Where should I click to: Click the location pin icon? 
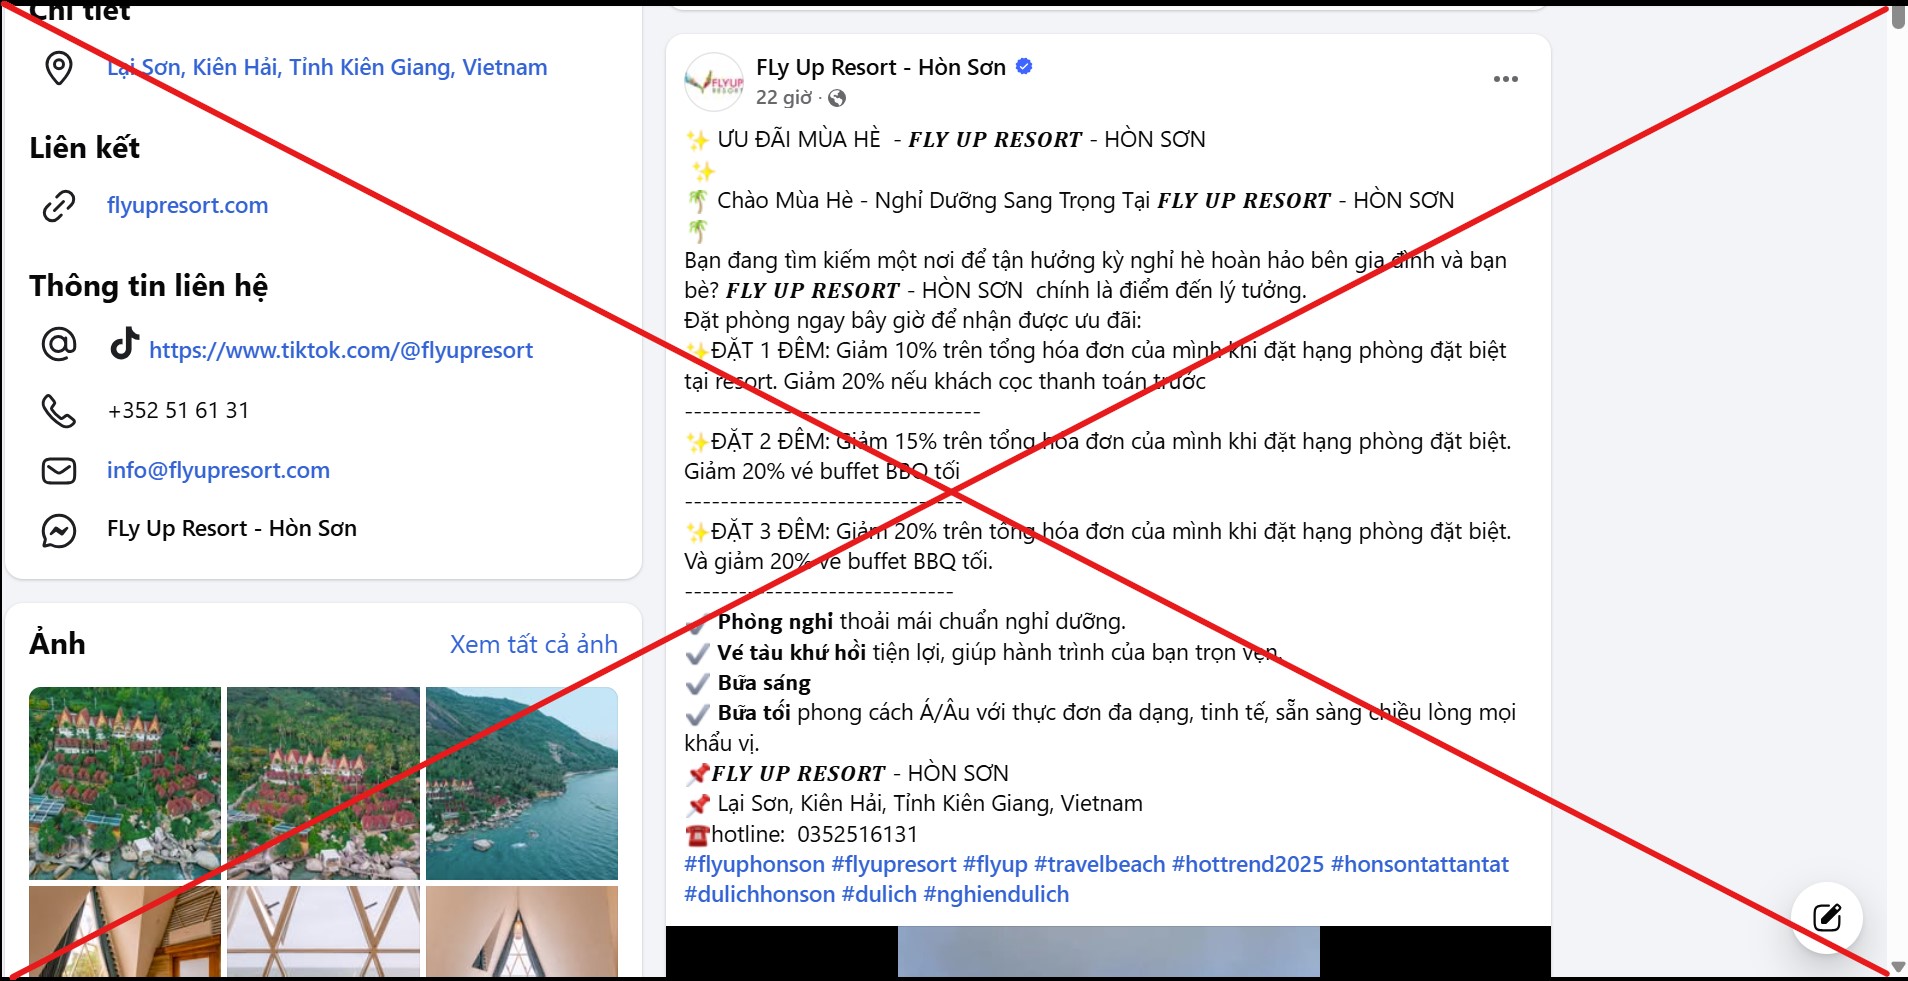click(x=59, y=67)
